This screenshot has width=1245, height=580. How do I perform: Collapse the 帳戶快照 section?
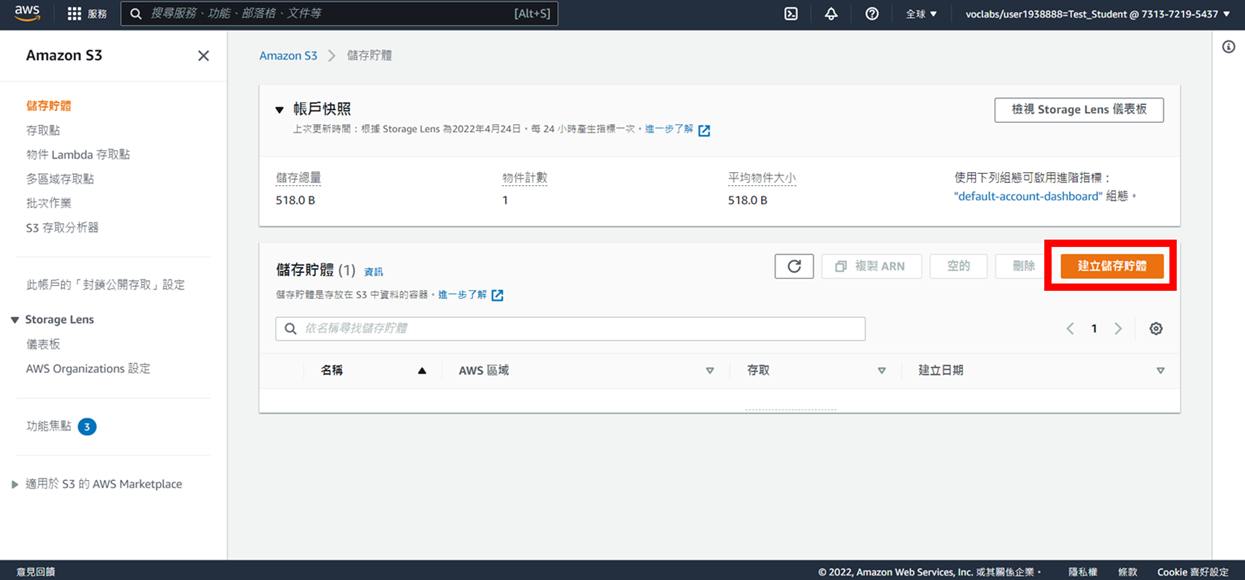click(280, 110)
